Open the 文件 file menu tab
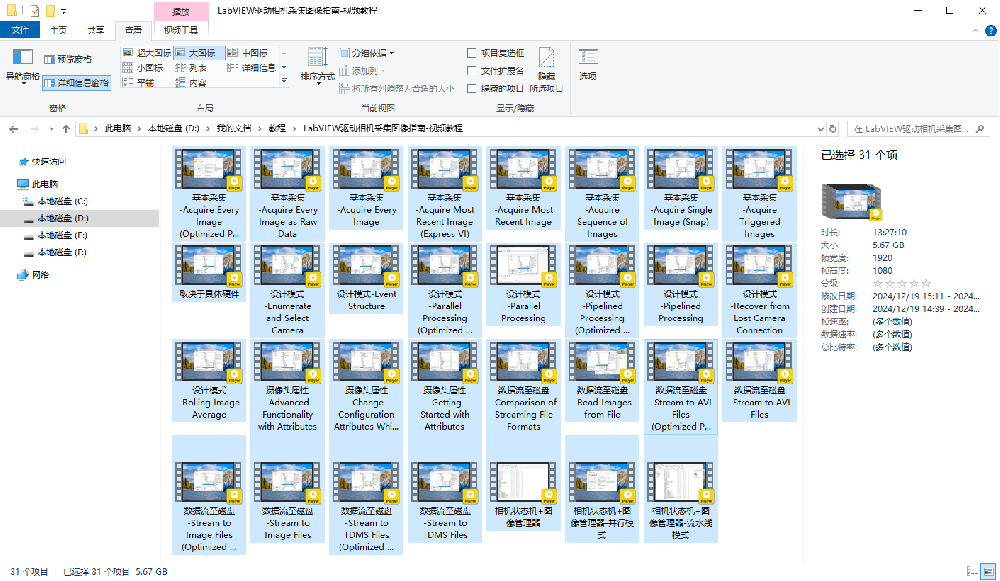Screen dimensions: 1000x581 [20, 30]
